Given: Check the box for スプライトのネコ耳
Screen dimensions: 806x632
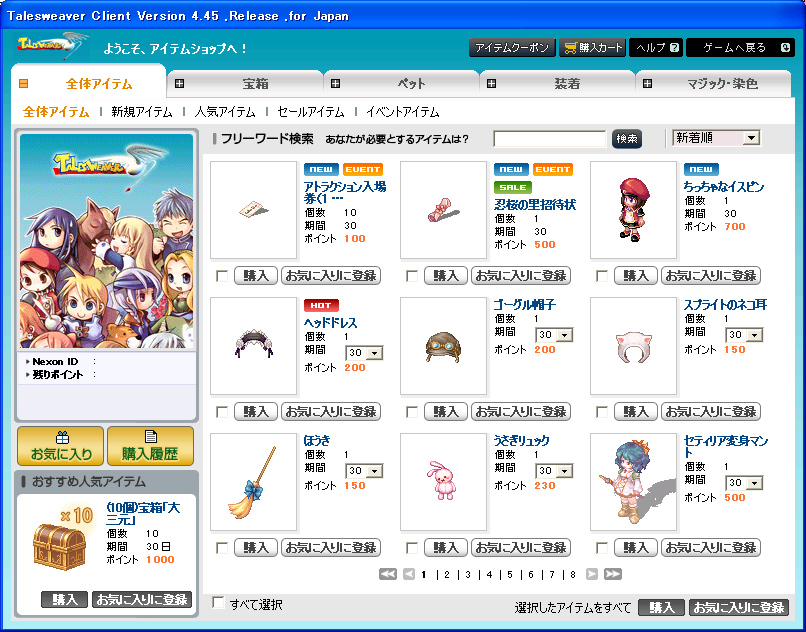Looking at the screenshot, I should [x=602, y=412].
